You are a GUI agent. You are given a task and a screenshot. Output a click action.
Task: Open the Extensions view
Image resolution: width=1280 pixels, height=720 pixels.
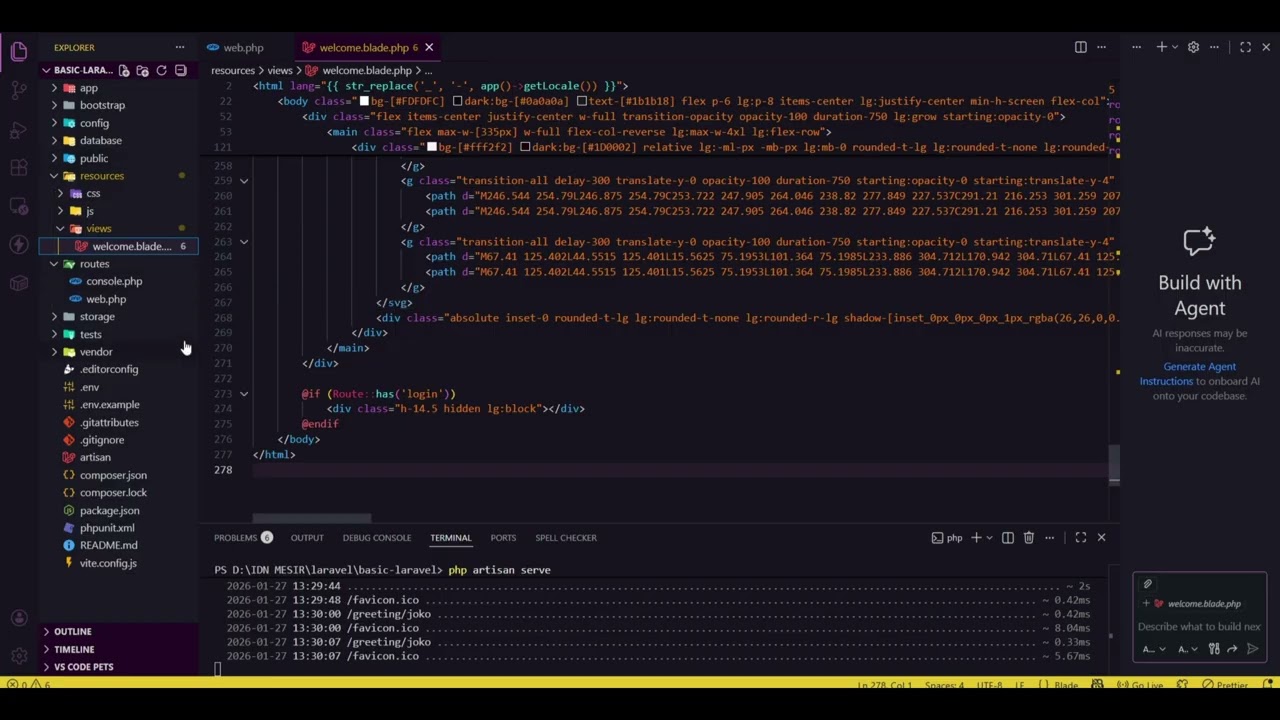click(x=19, y=168)
